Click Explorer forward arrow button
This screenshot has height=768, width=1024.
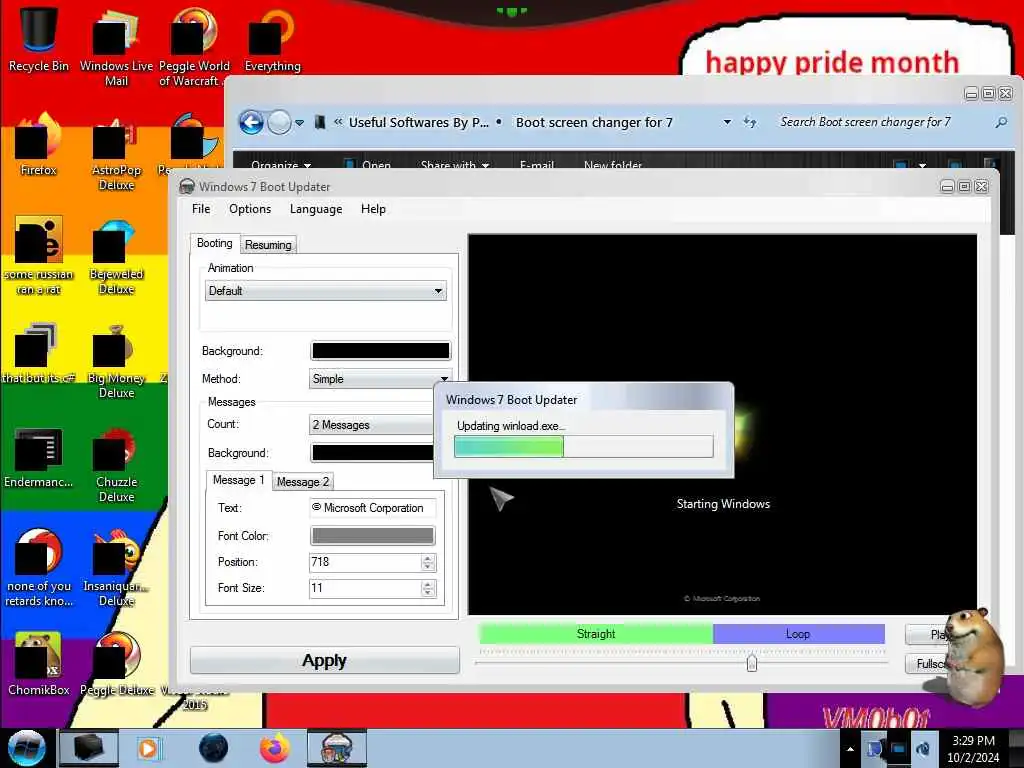pos(280,122)
